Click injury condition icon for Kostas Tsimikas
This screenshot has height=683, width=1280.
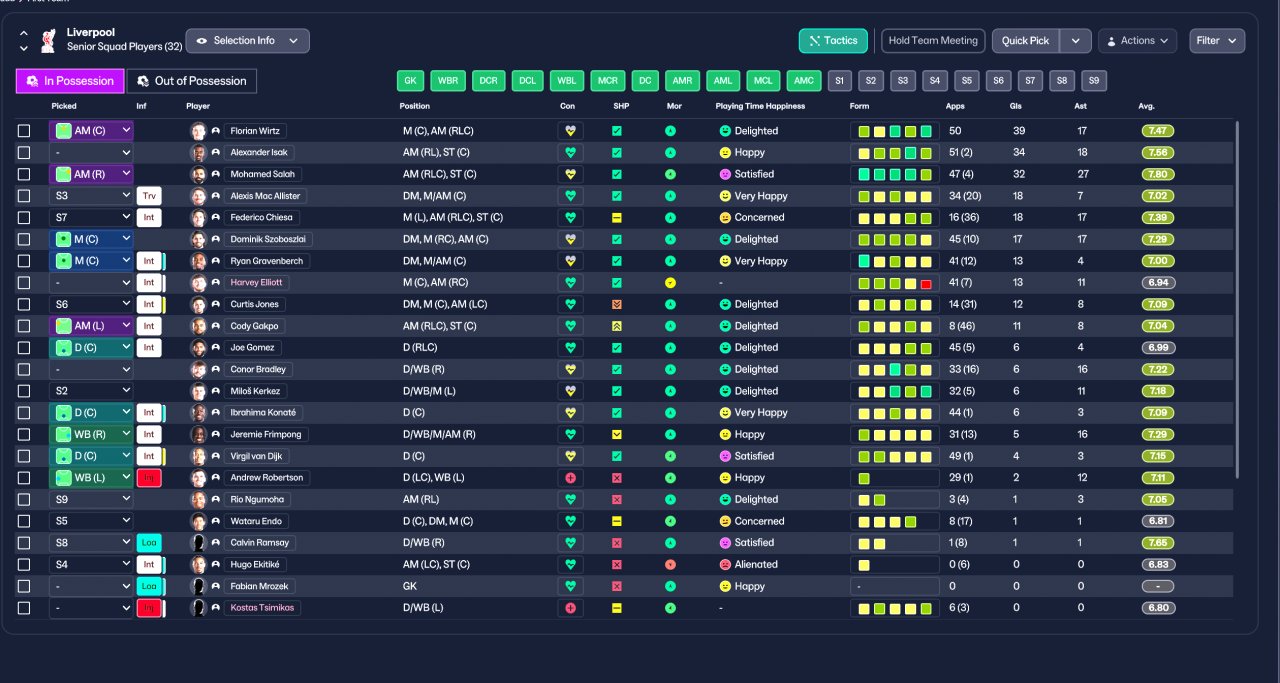[570, 608]
